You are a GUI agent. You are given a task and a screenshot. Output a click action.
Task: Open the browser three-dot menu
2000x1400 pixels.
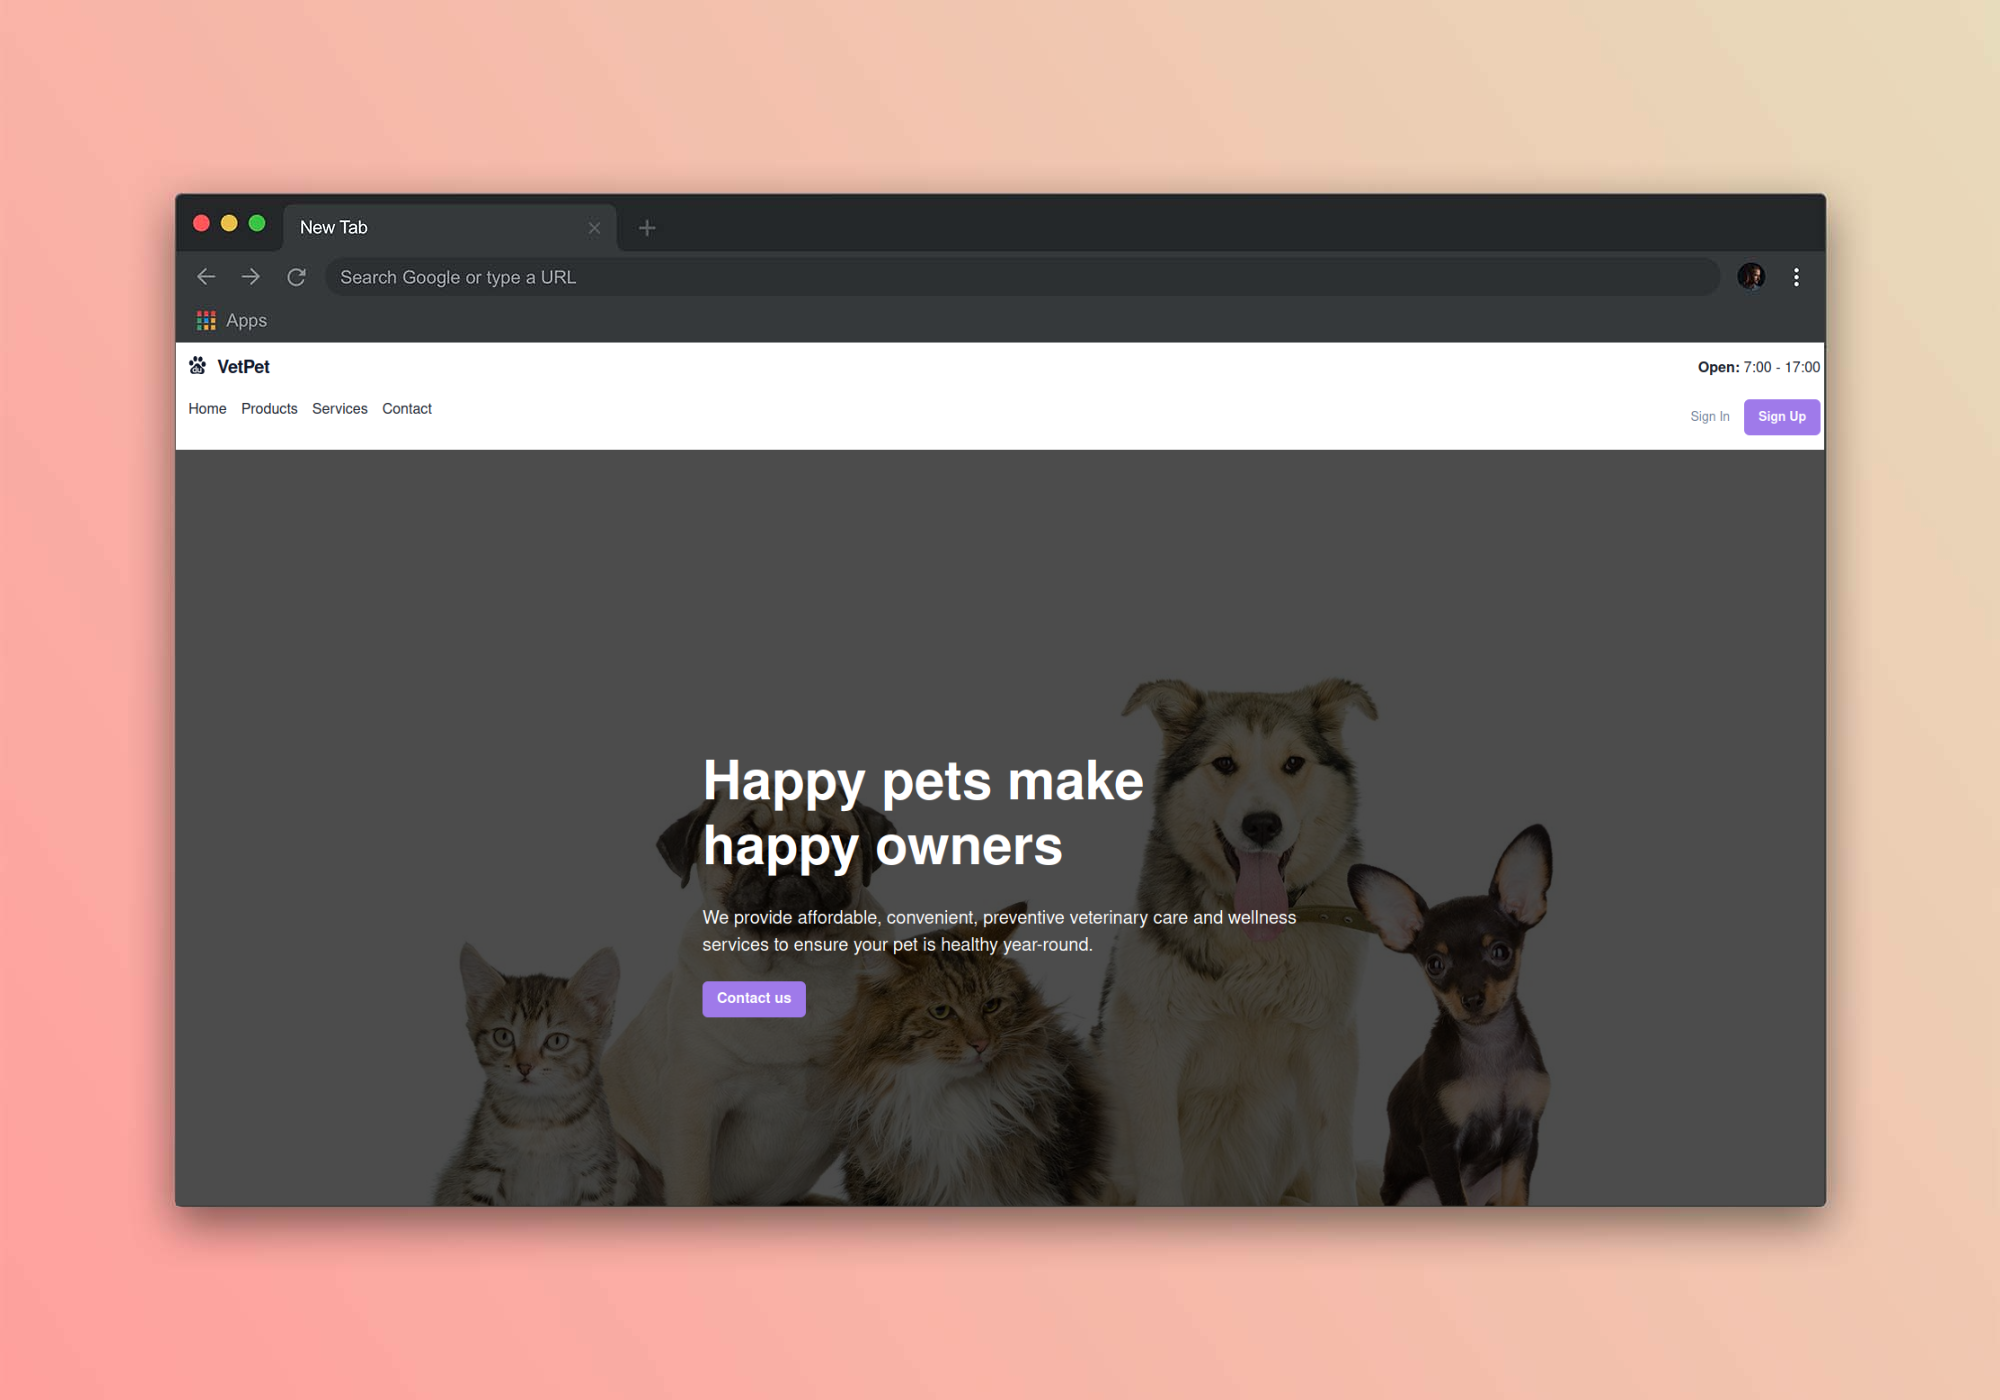coord(1796,277)
